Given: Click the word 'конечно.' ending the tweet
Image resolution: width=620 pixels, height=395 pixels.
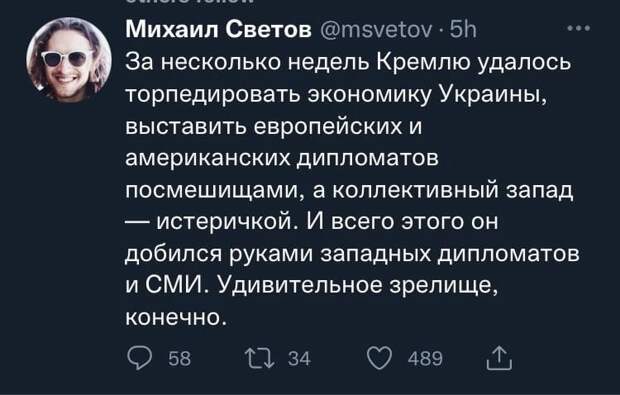Looking at the screenshot, I should (177, 317).
